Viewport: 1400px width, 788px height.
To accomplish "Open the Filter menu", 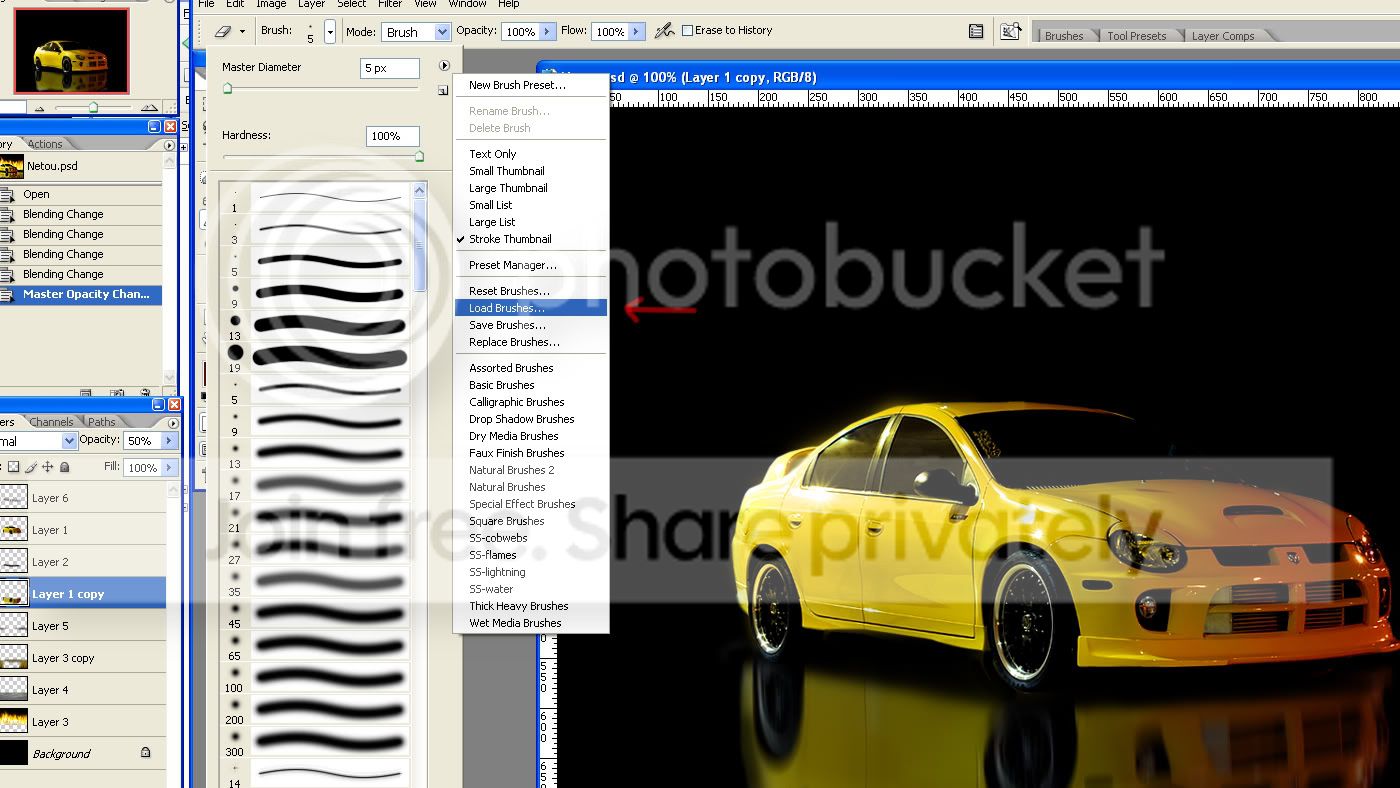I will [x=390, y=4].
